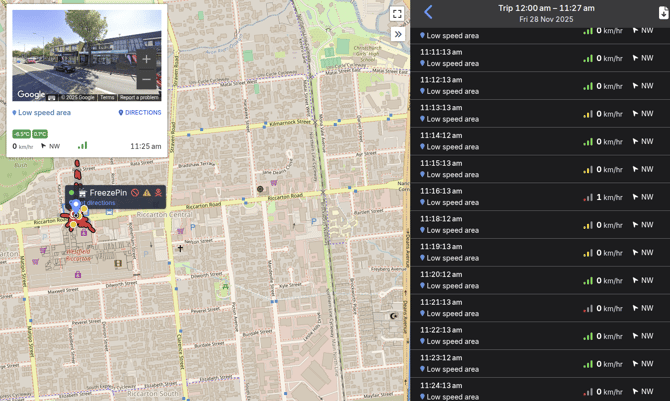Open DIRECTIONS link in info card
Image resolution: width=670 pixels, height=401 pixels.
[x=140, y=113]
